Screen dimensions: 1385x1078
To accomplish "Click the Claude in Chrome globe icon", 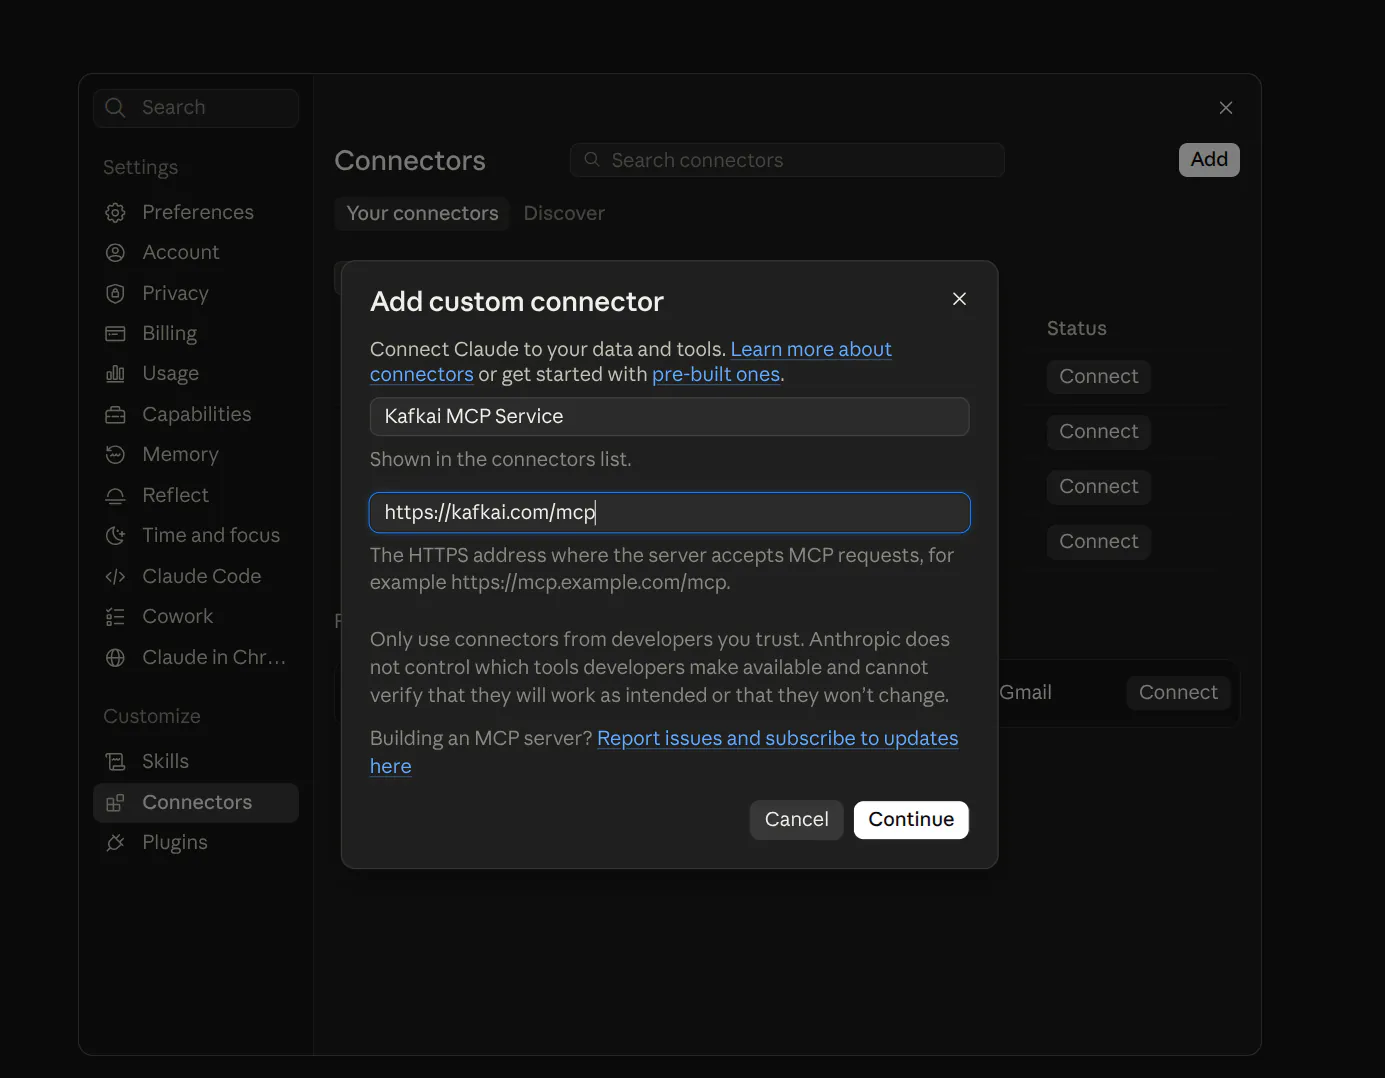I will pyautogui.click(x=115, y=657).
